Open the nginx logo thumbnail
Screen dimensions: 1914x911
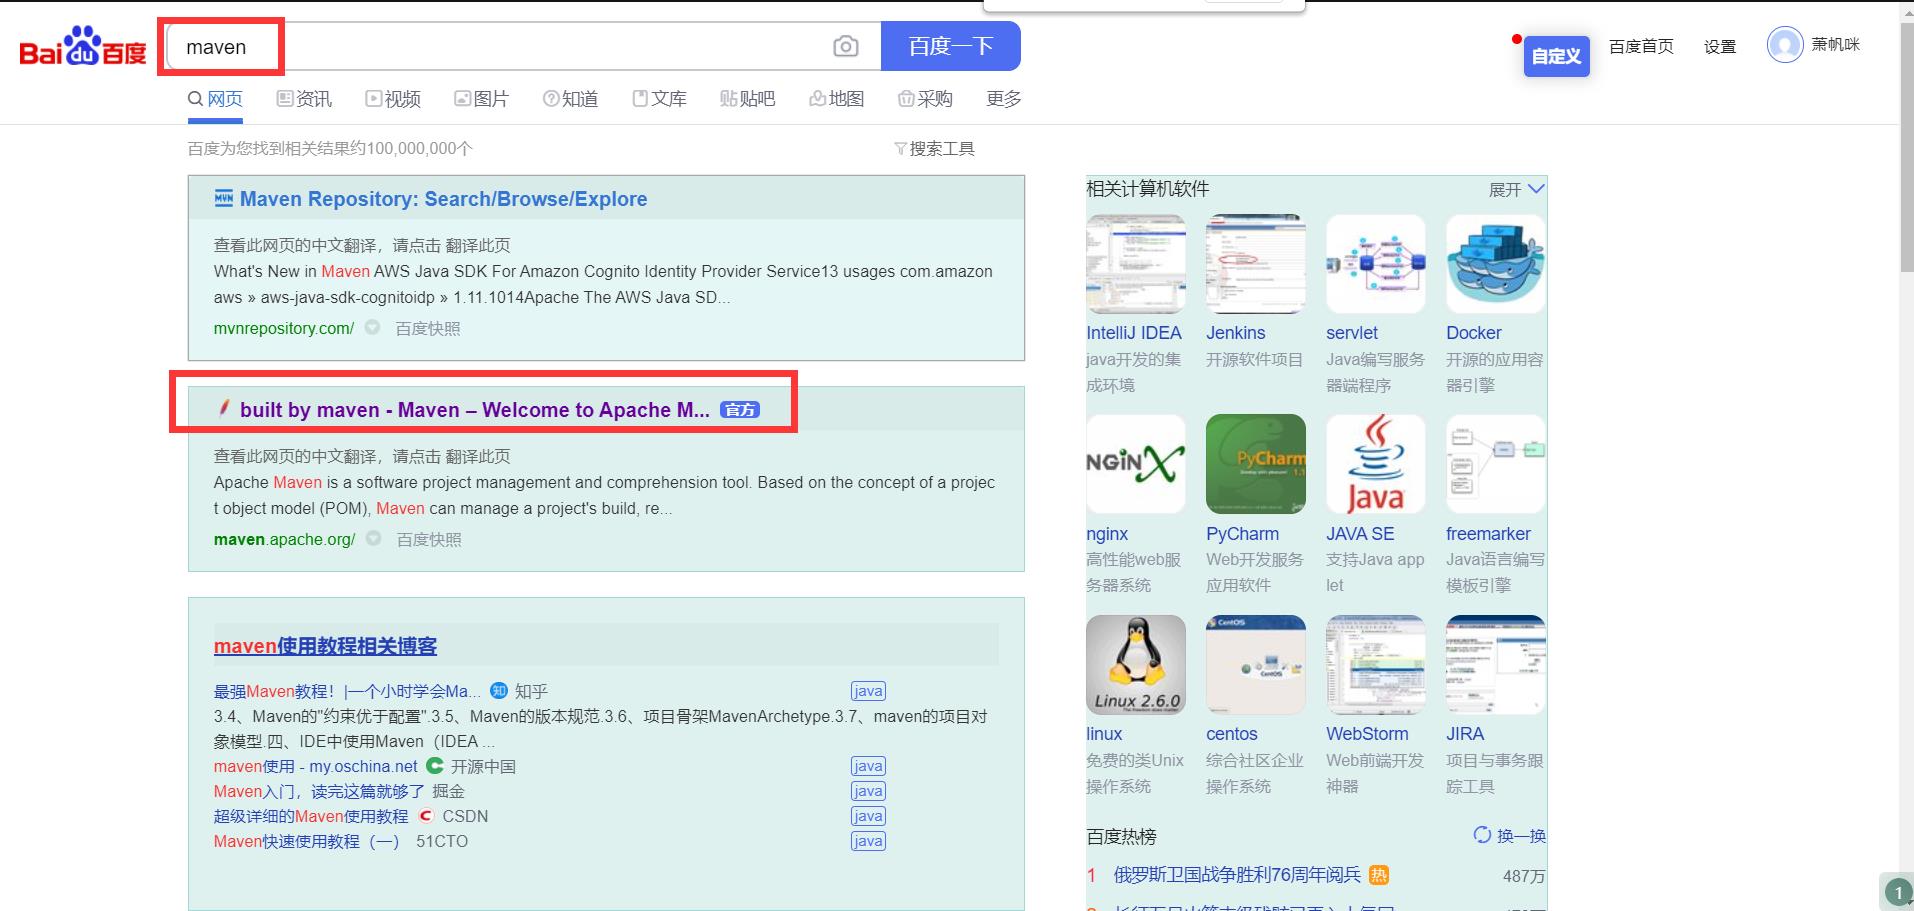(1135, 464)
